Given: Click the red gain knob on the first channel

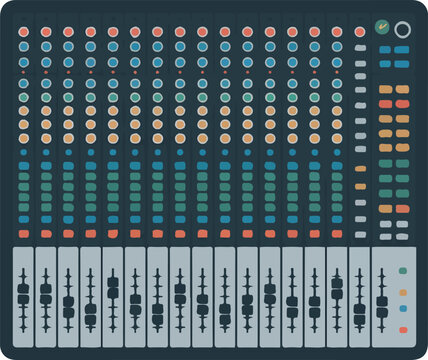Looking at the screenshot, I should 24,32.
